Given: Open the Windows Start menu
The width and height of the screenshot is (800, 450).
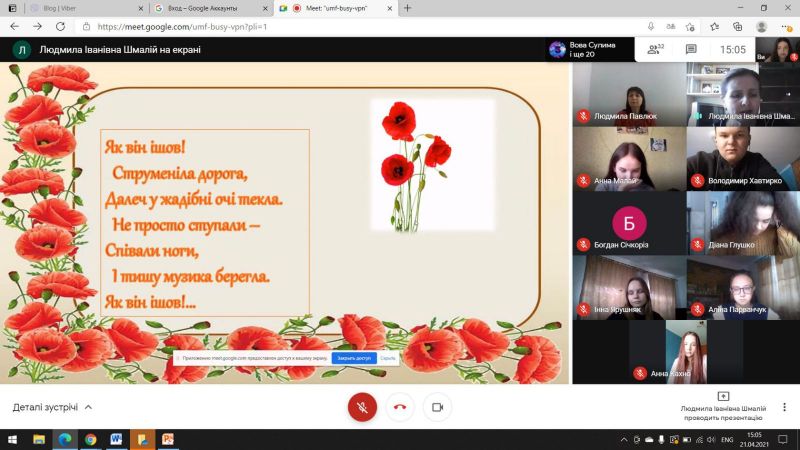Looking at the screenshot, I should [12, 439].
